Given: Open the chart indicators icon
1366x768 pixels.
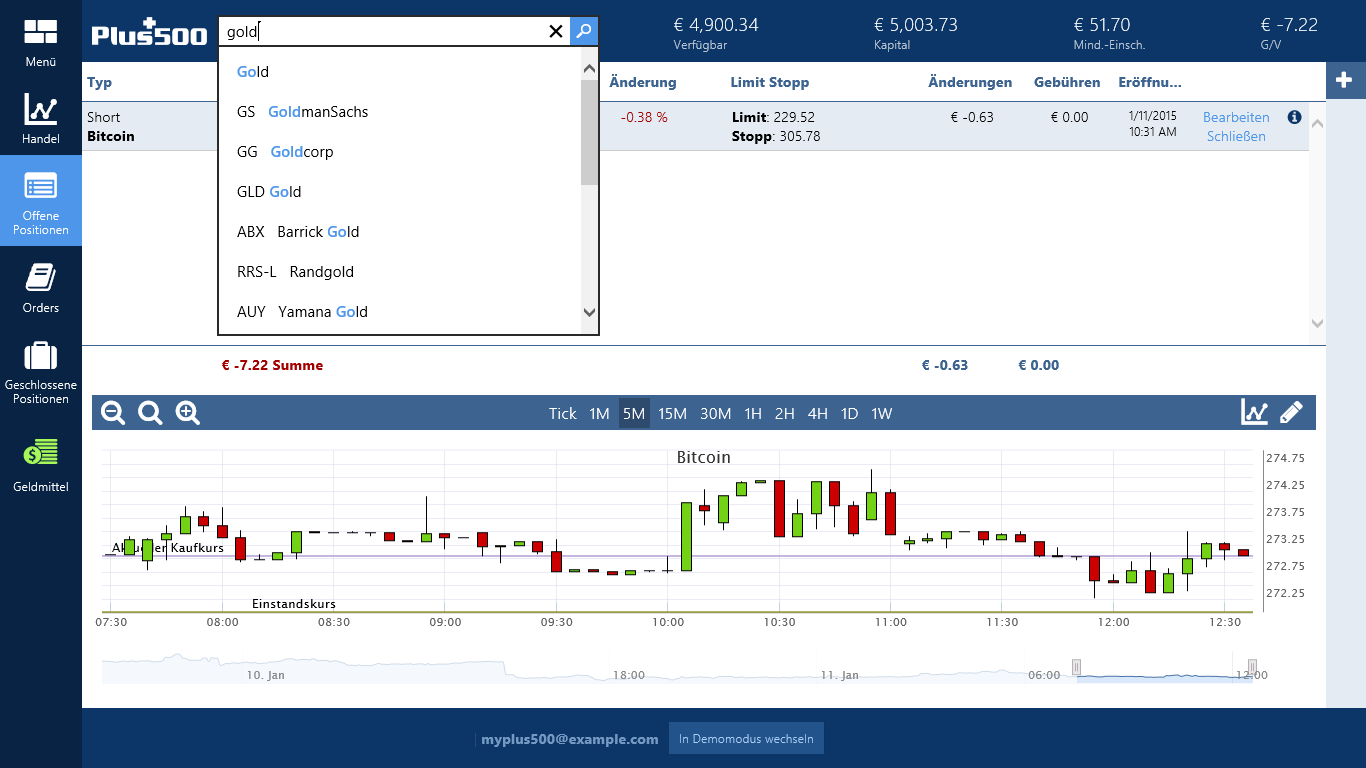Looking at the screenshot, I should coord(1254,412).
